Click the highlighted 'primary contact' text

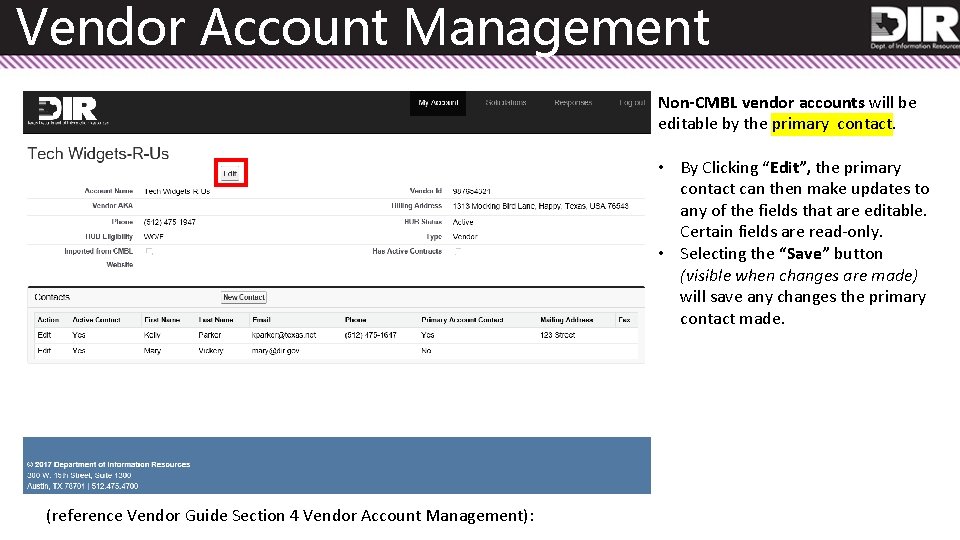(832, 124)
